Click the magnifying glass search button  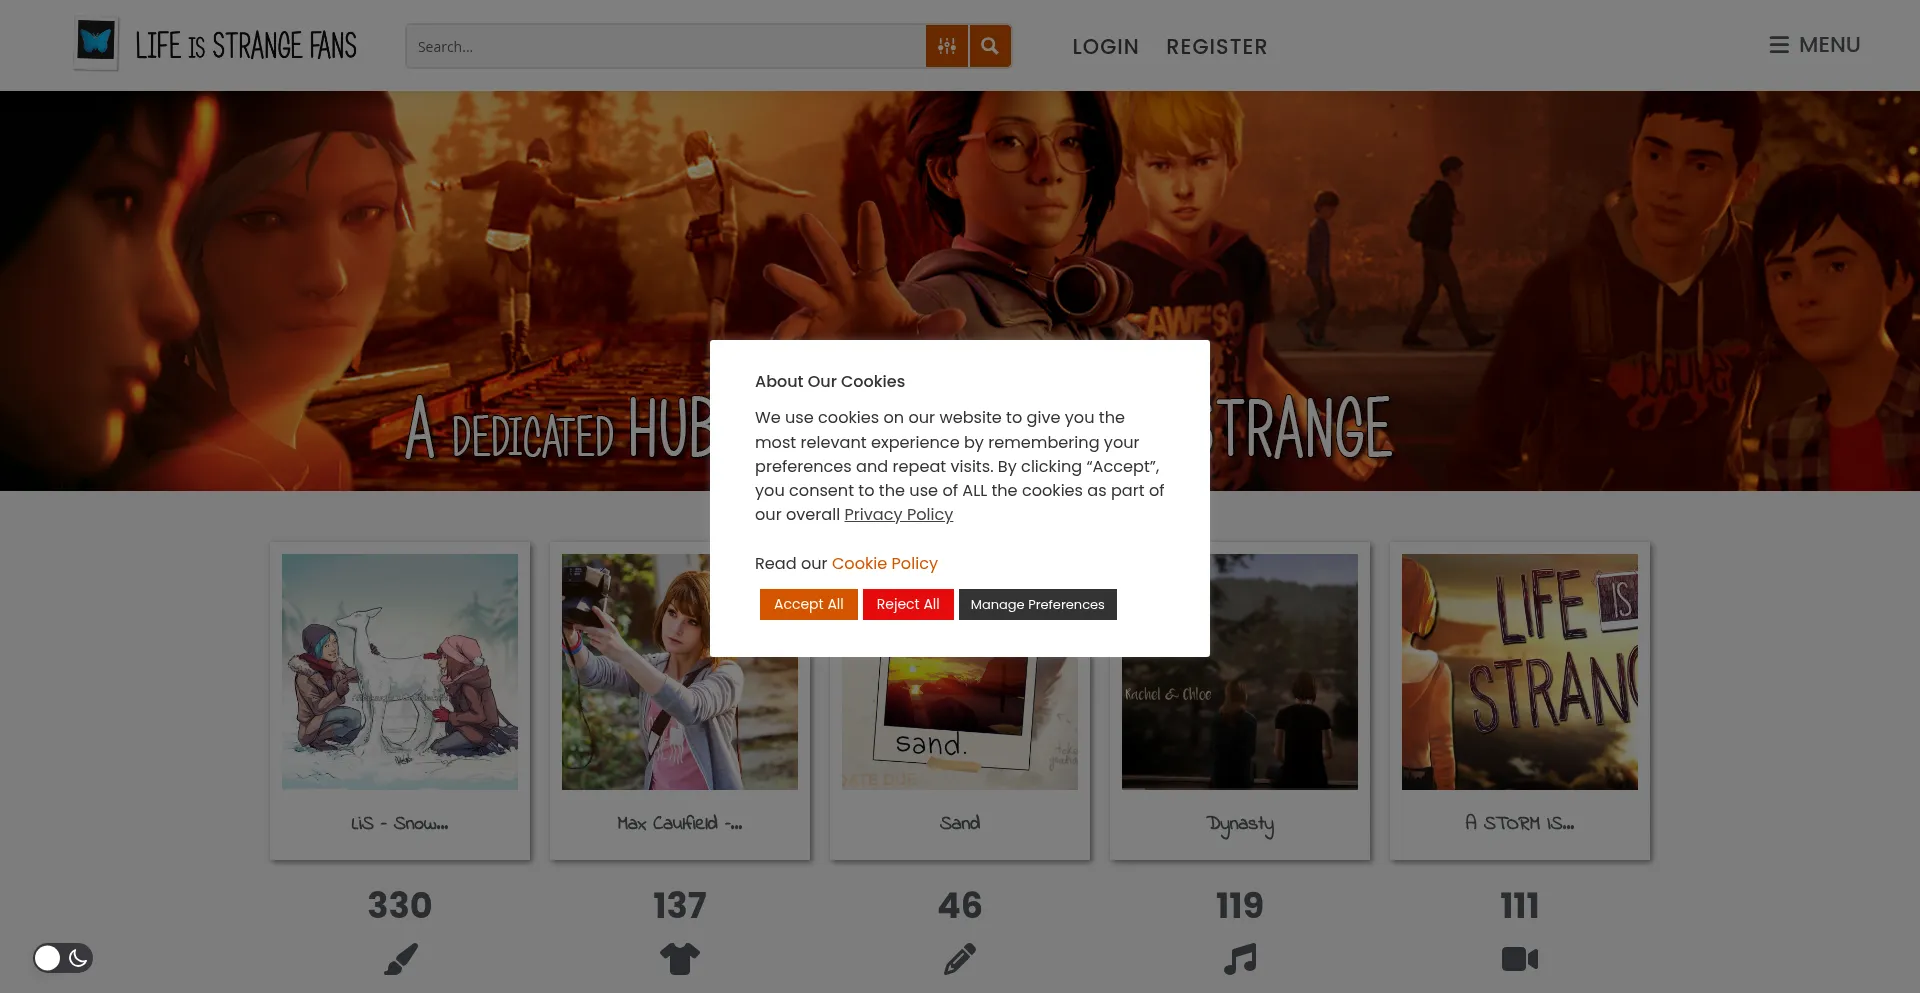[990, 46]
